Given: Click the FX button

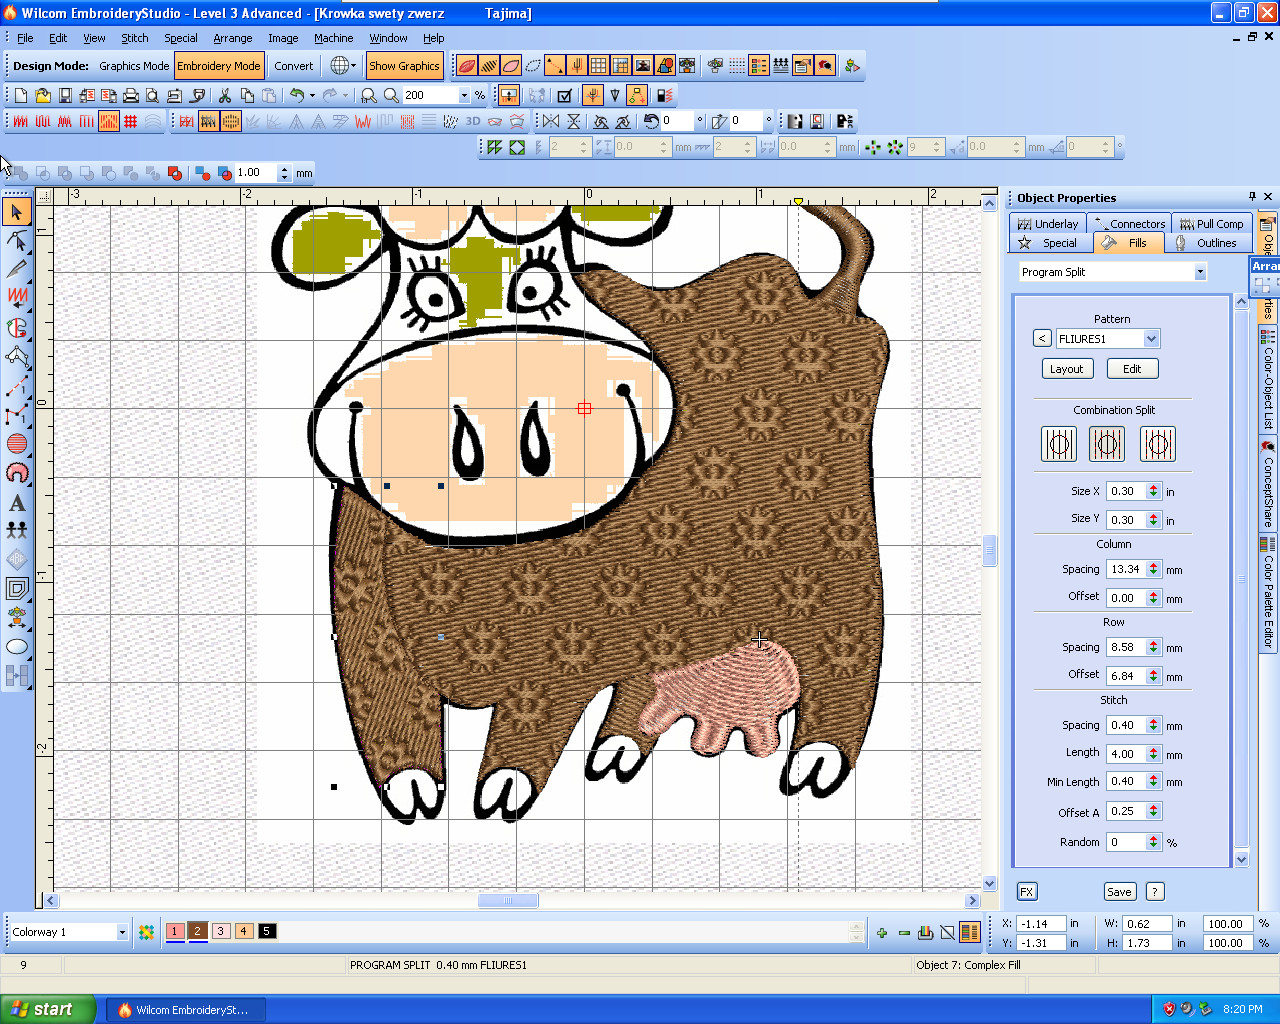Looking at the screenshot, I should [x=1027, y=892].
